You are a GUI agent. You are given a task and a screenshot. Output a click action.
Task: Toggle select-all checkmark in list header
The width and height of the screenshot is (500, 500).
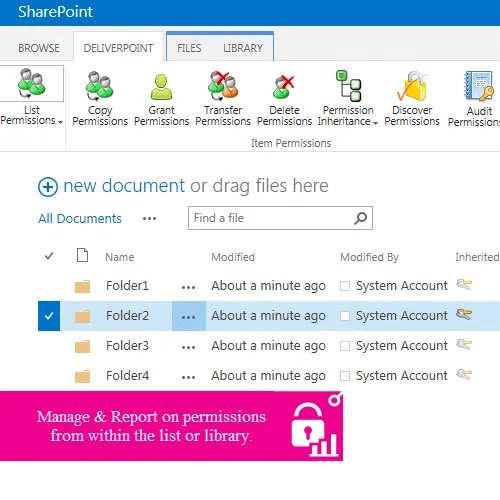tap(49, 256)
